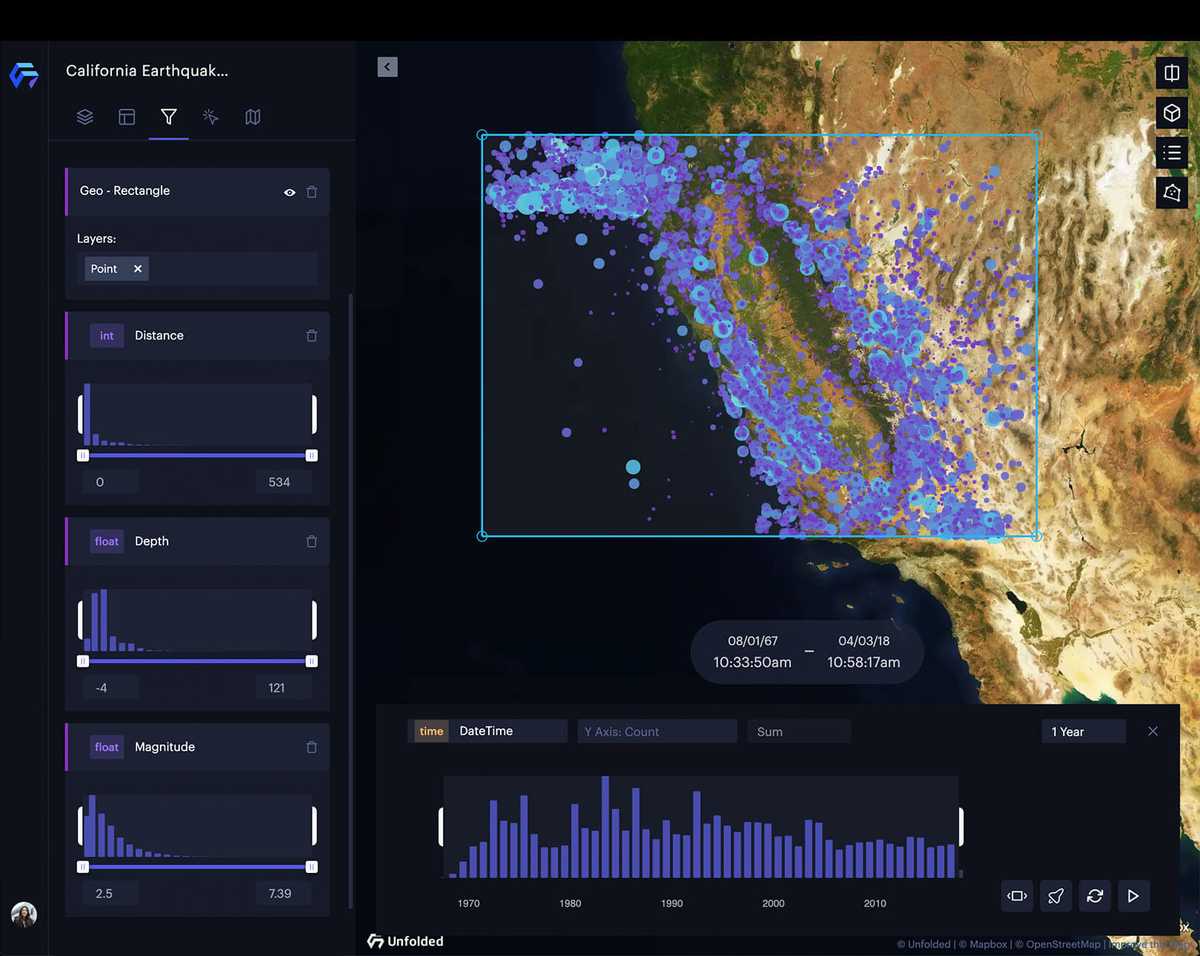
Task: Open the draw on map tool
Action: (x=1172, y=192)
